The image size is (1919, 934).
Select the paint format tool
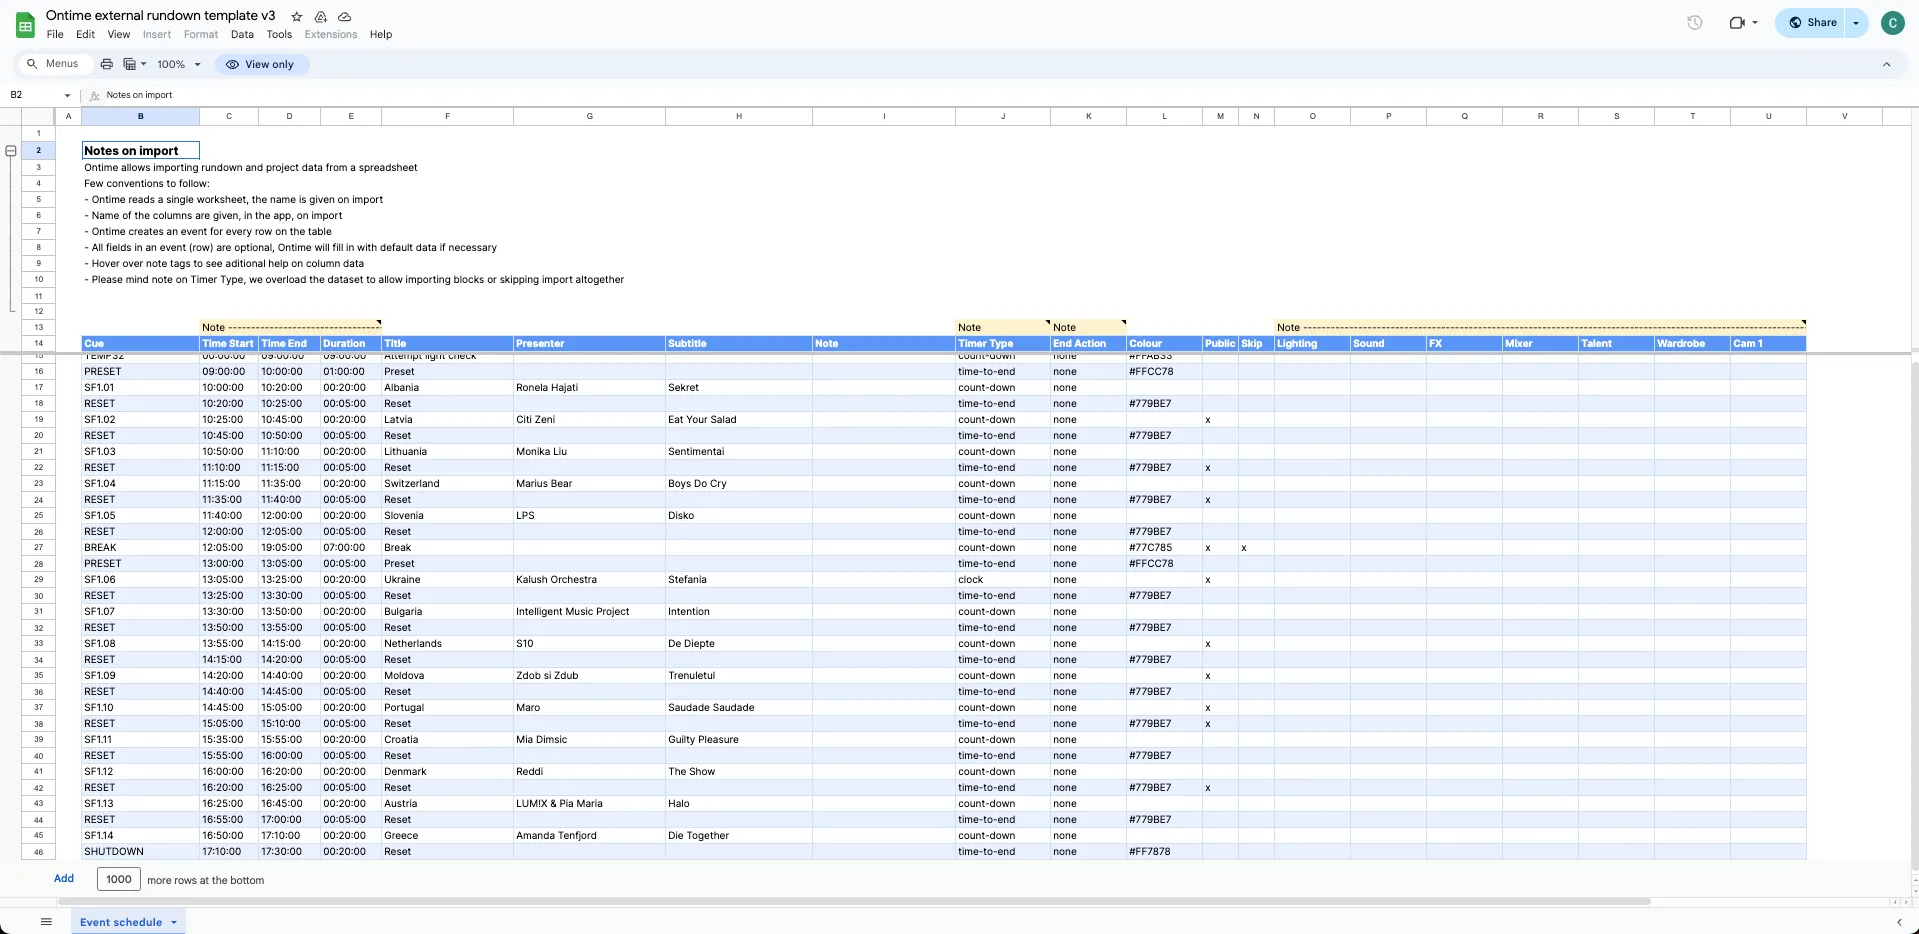pos(131,63)
